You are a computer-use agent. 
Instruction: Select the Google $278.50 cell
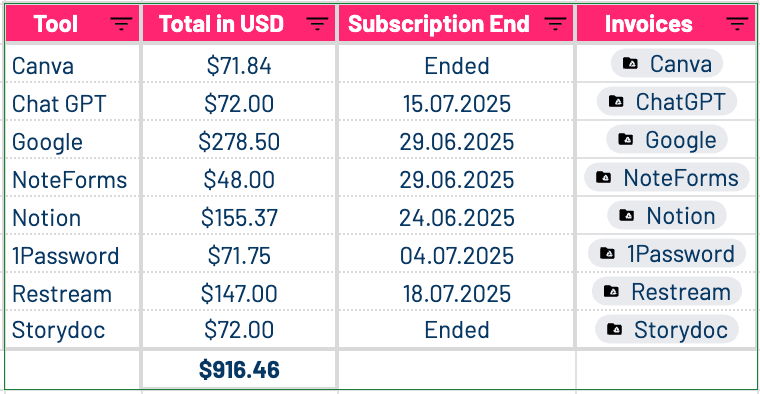tap(239, 141)
